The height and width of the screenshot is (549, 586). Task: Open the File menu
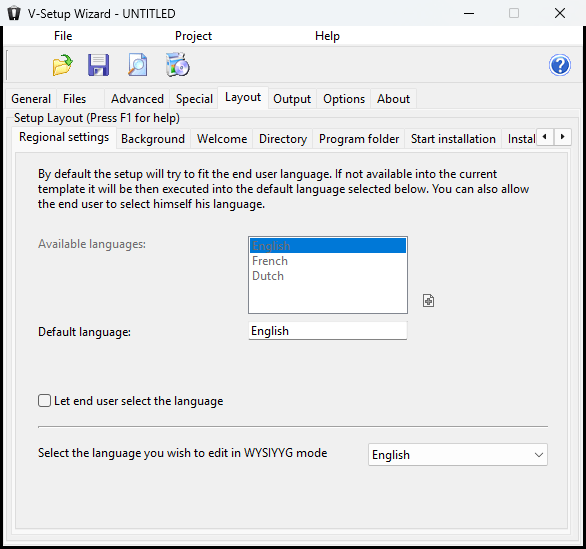pos(63,36)
